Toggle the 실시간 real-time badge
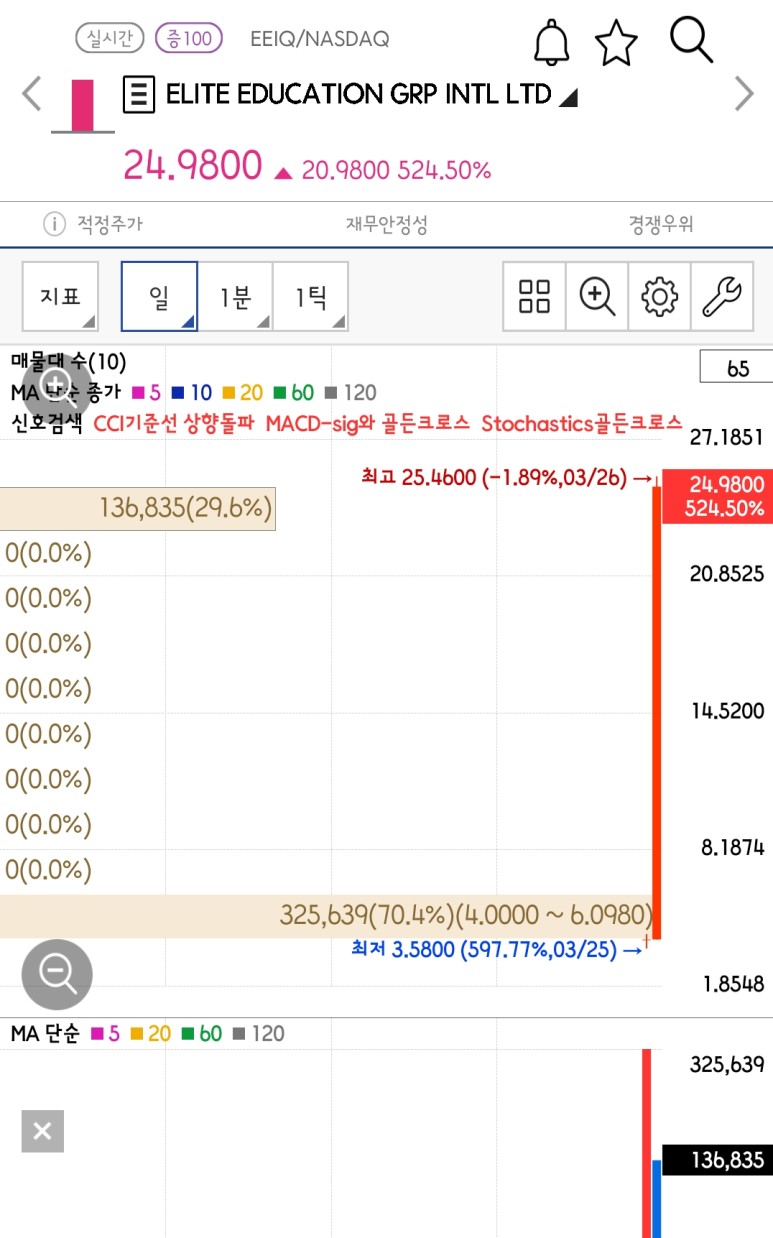 [110, 39]
